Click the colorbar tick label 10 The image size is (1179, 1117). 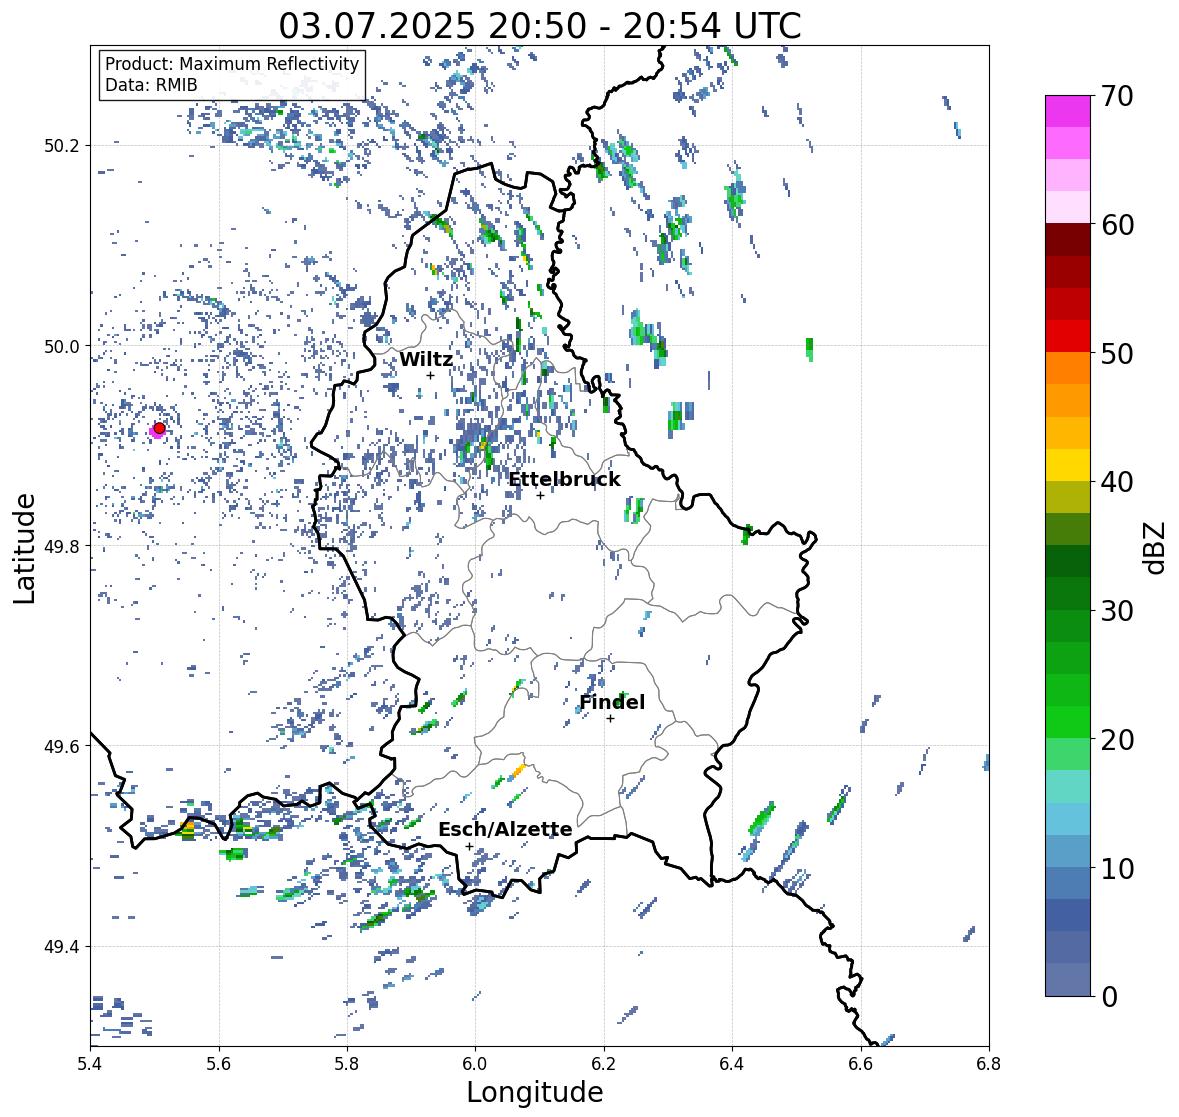pyautogui.click(x=1117, y=868)
